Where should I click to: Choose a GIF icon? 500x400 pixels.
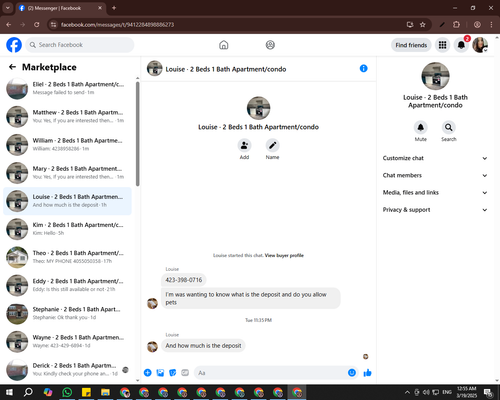[185, 373]
